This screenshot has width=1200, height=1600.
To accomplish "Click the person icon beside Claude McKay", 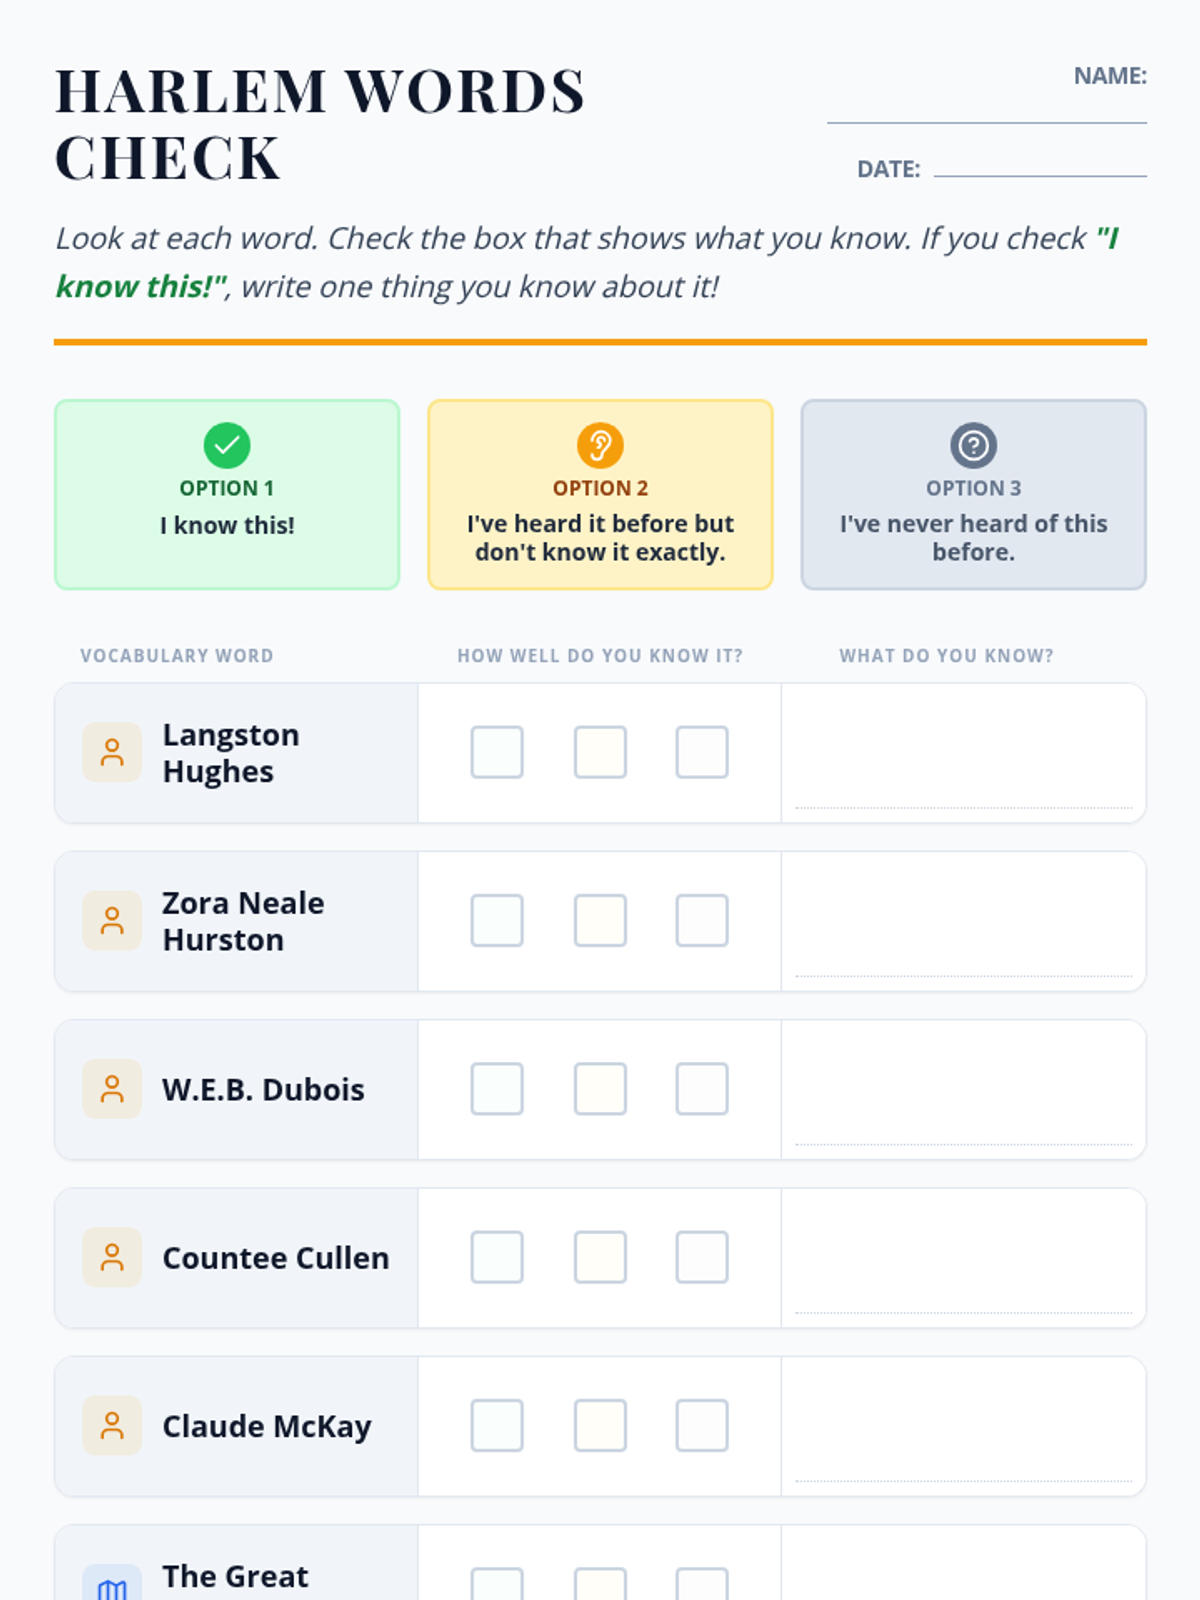I will 112,1425.
